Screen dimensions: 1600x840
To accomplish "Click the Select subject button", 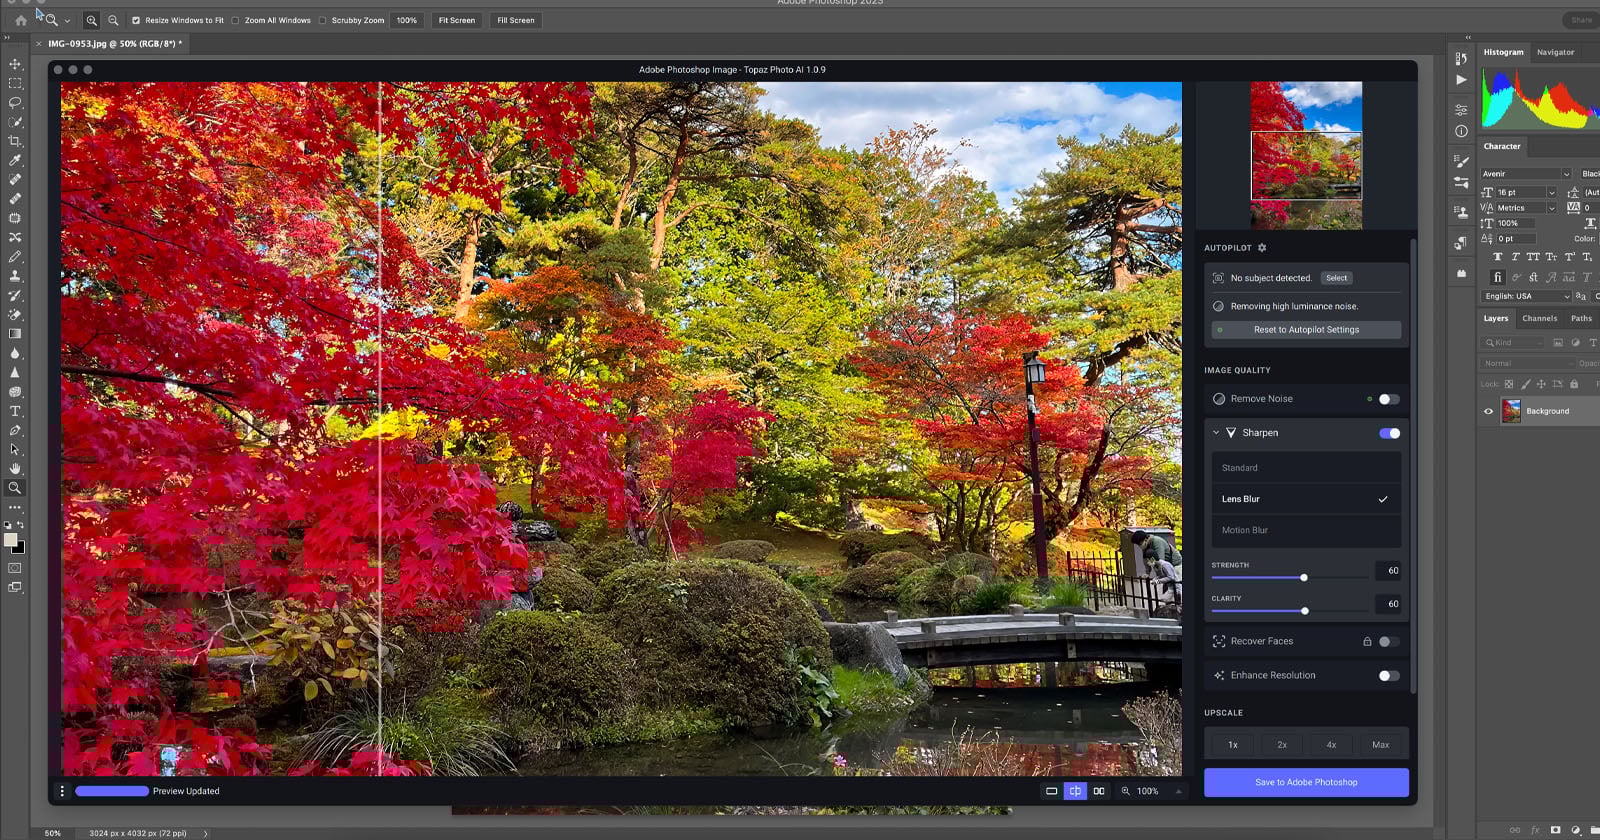I will pos(1336,278).
